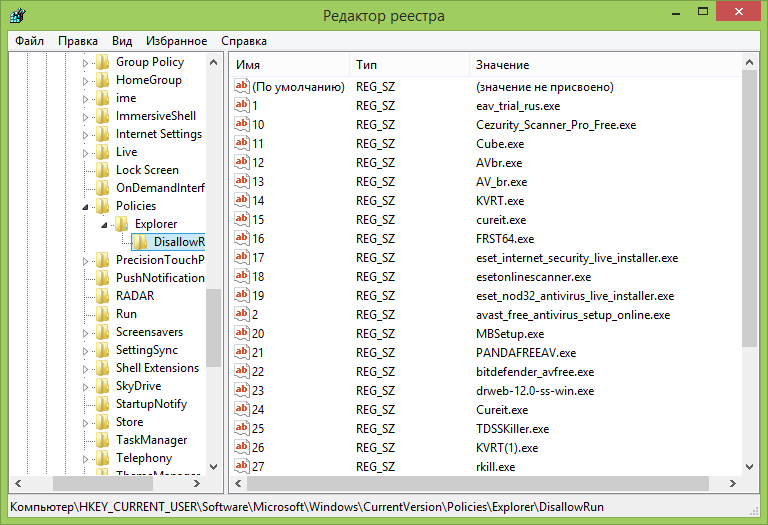
Task: Click the TaskManager folder icon
Action: point(103,440)
